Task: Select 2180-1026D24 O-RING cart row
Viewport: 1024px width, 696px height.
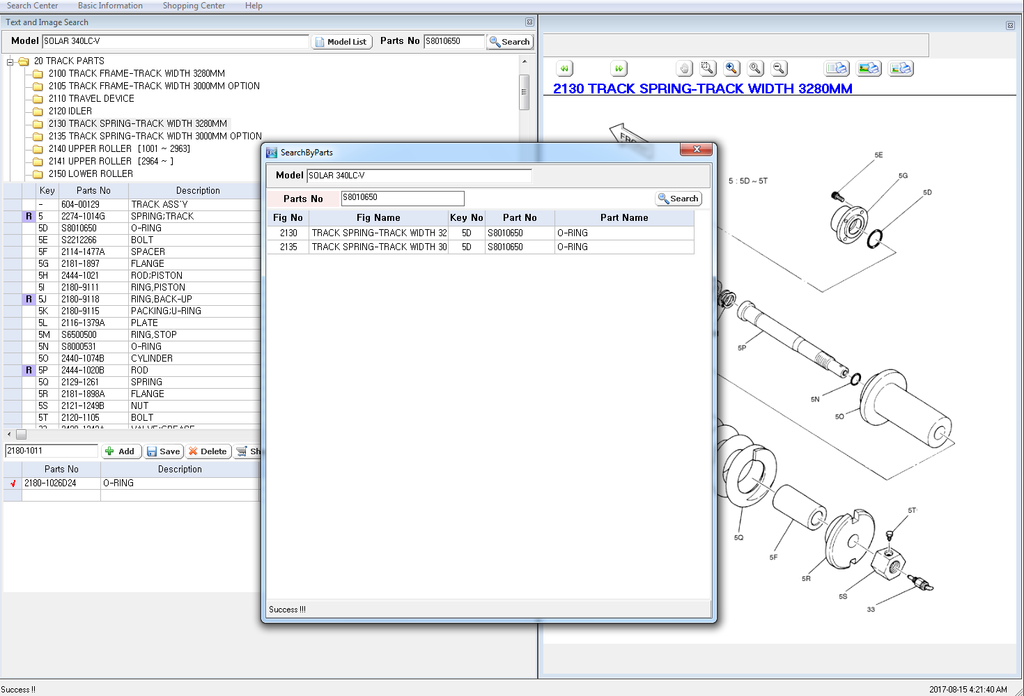Action: (132, 483)
